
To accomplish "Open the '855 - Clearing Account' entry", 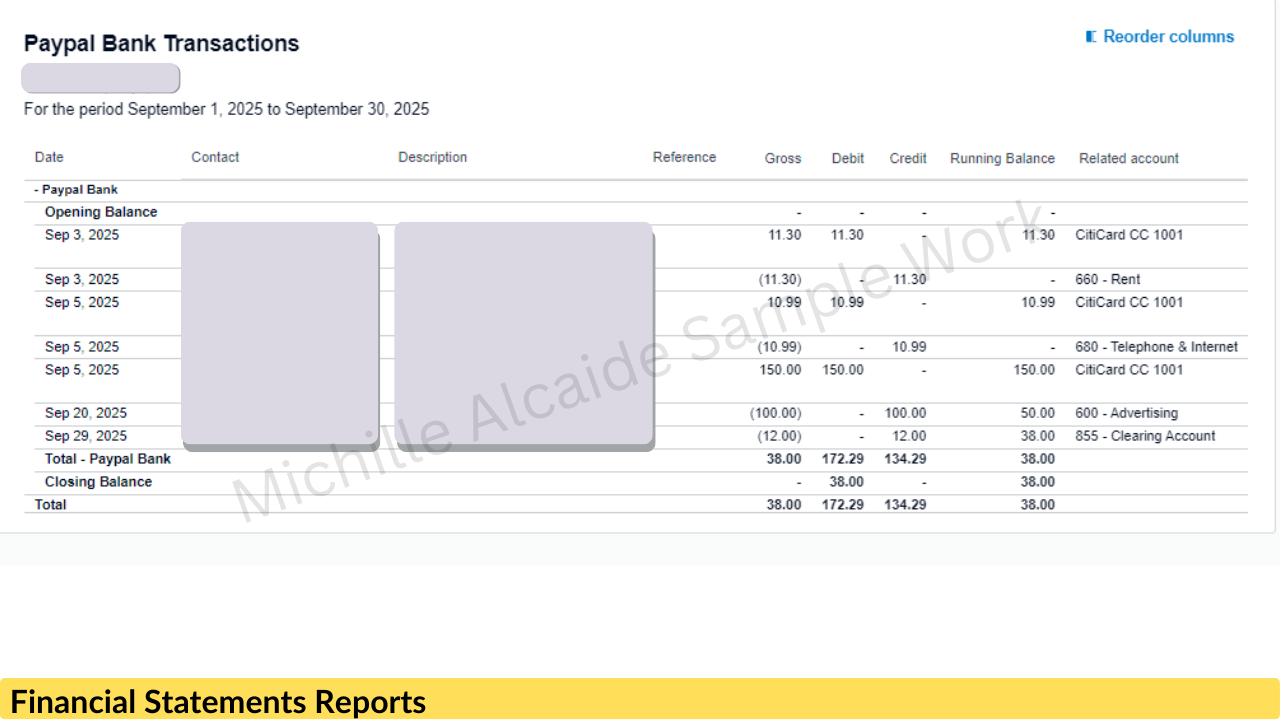I will click(1146, 436).
